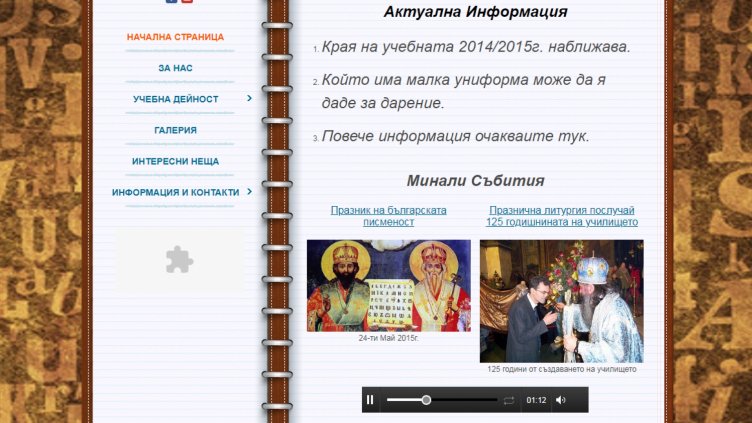The height and width of the screenshot is (423, 752).
Task: Click the missing plugin puzzle icon
Action: tap(179, 259)
